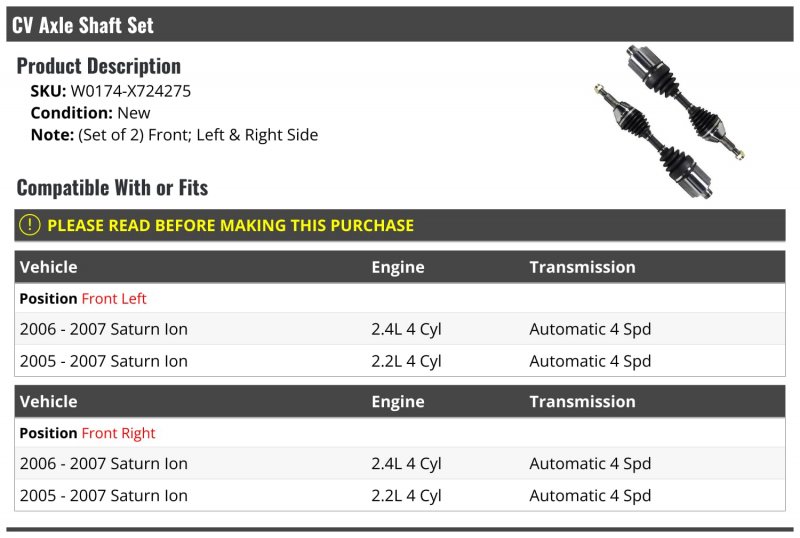Select the 2006 - 2007 Saturn Ion Front Right row
This screenshot has height=538, width=800.
click(104, 463)
